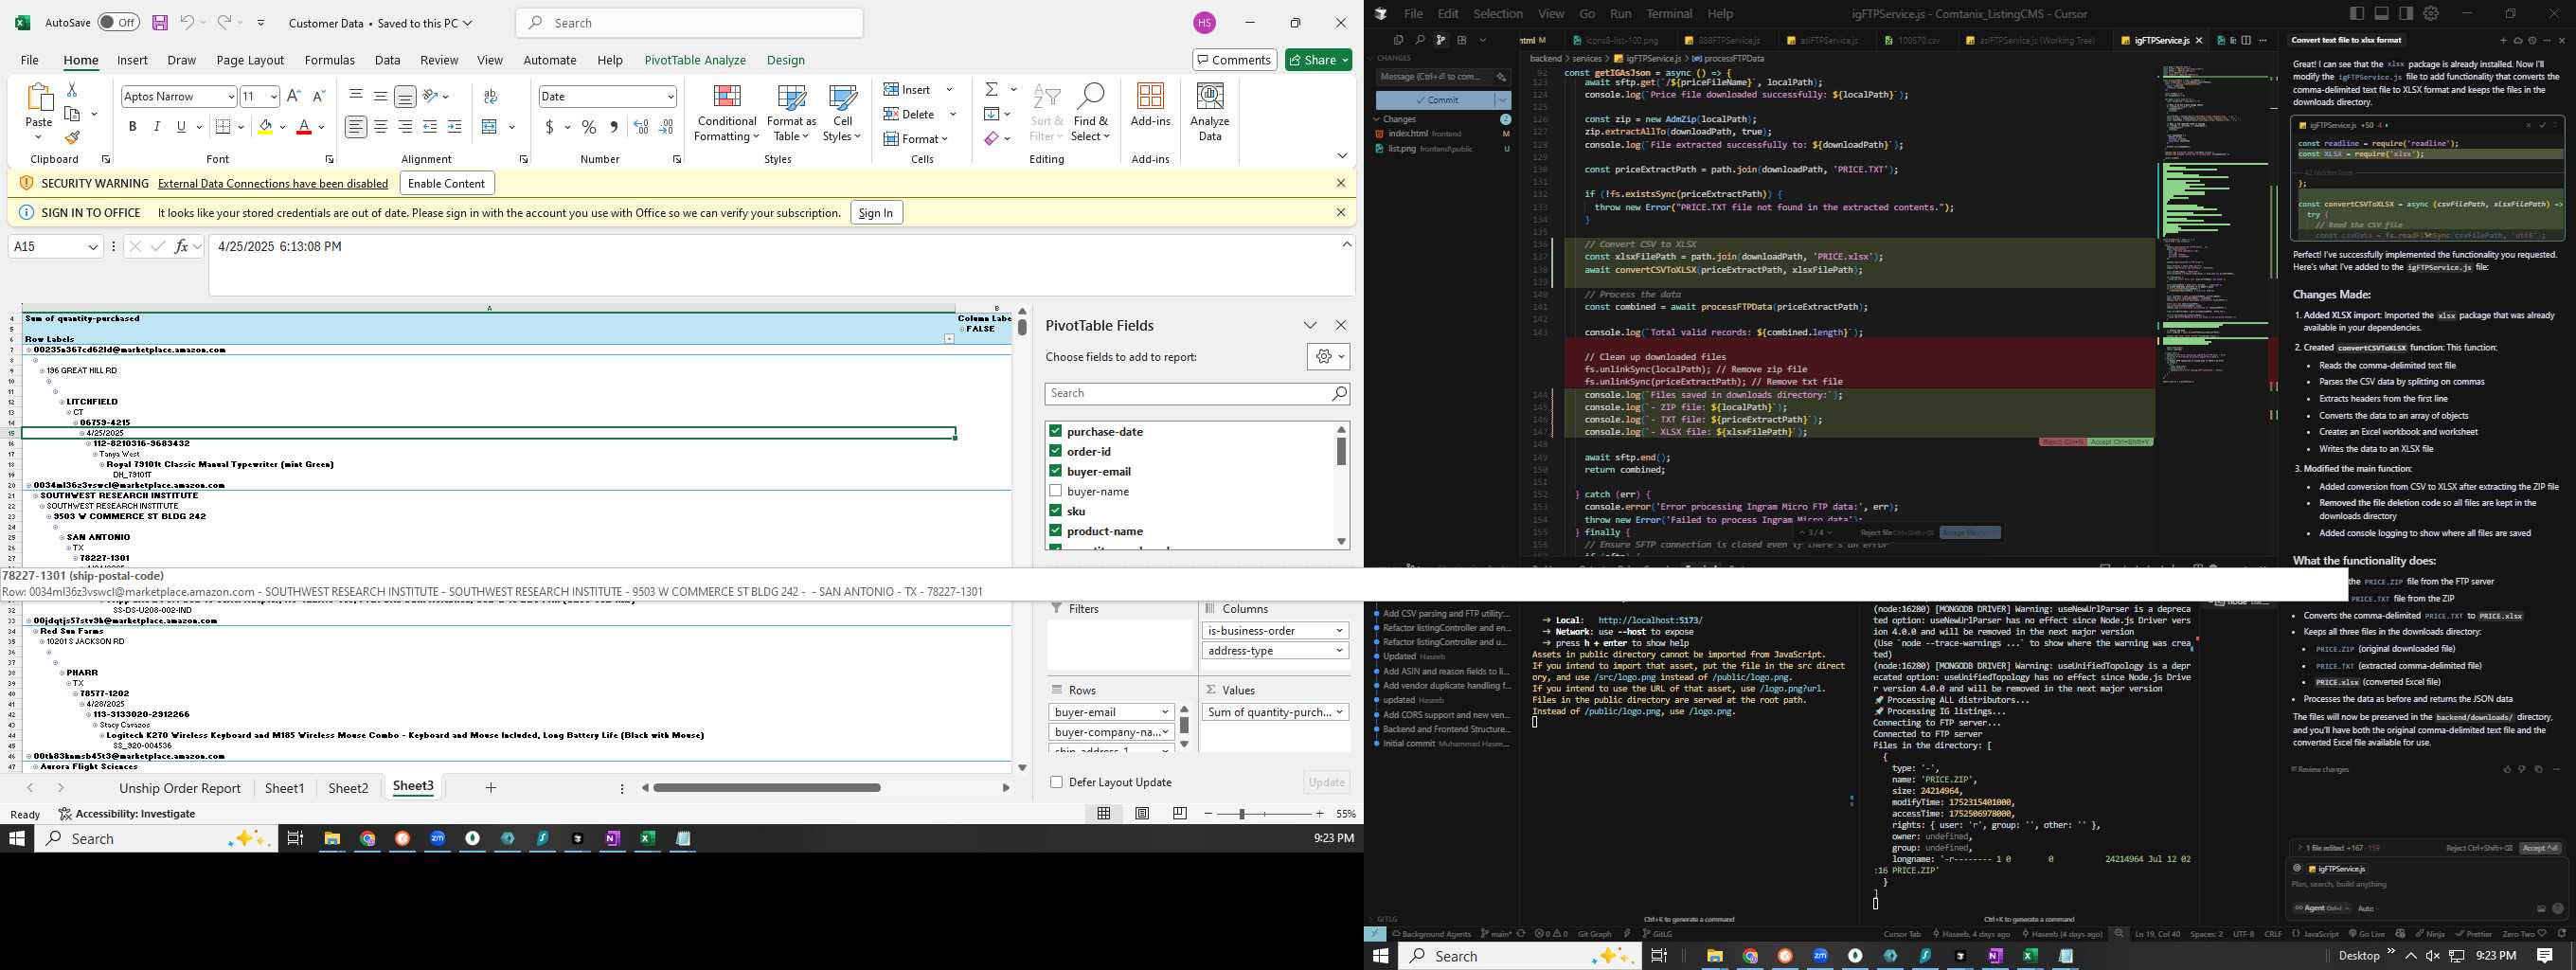Click External Data Connections disabled link
Viewport: 2576px width, 970px height.
point(273,183)
